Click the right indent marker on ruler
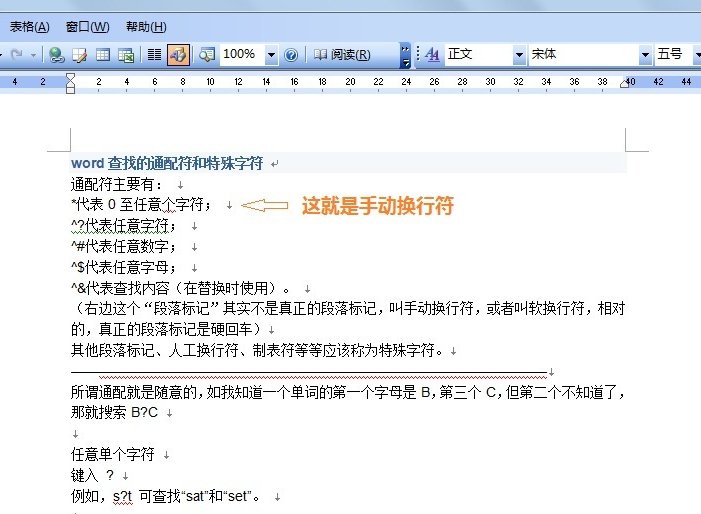This screenshot has height=514, width=701. point(625,83)
